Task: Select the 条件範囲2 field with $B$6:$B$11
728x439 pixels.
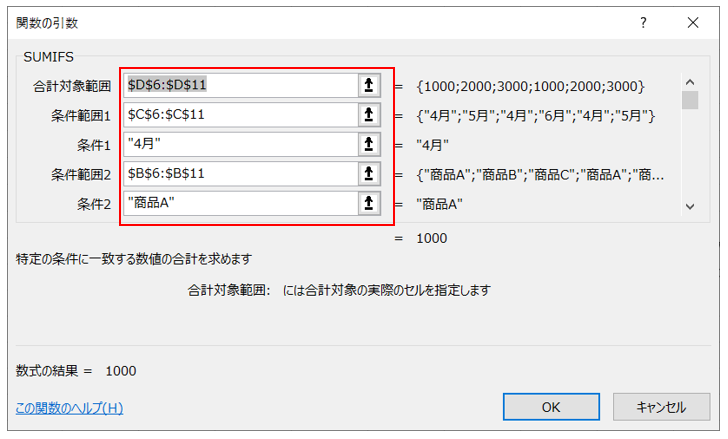Action: 240,174
